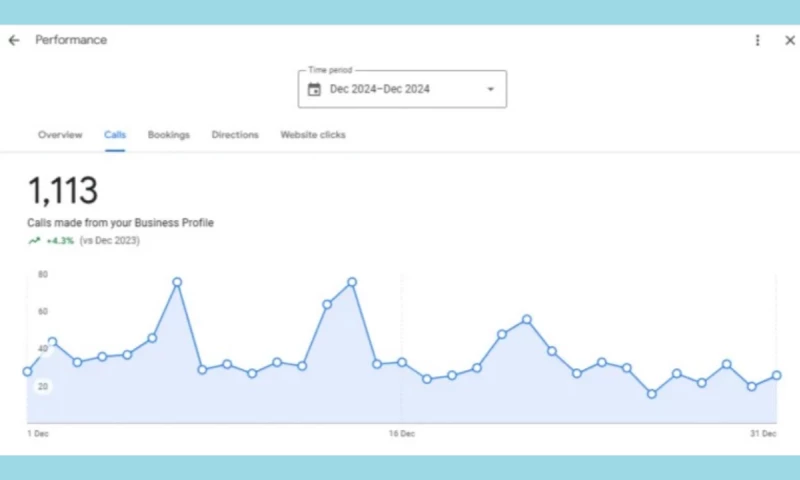This screenshot has width=800, height=480.
Task: Click the '(vs Dec 2023)' comparison text
Action: click(110, 241)
